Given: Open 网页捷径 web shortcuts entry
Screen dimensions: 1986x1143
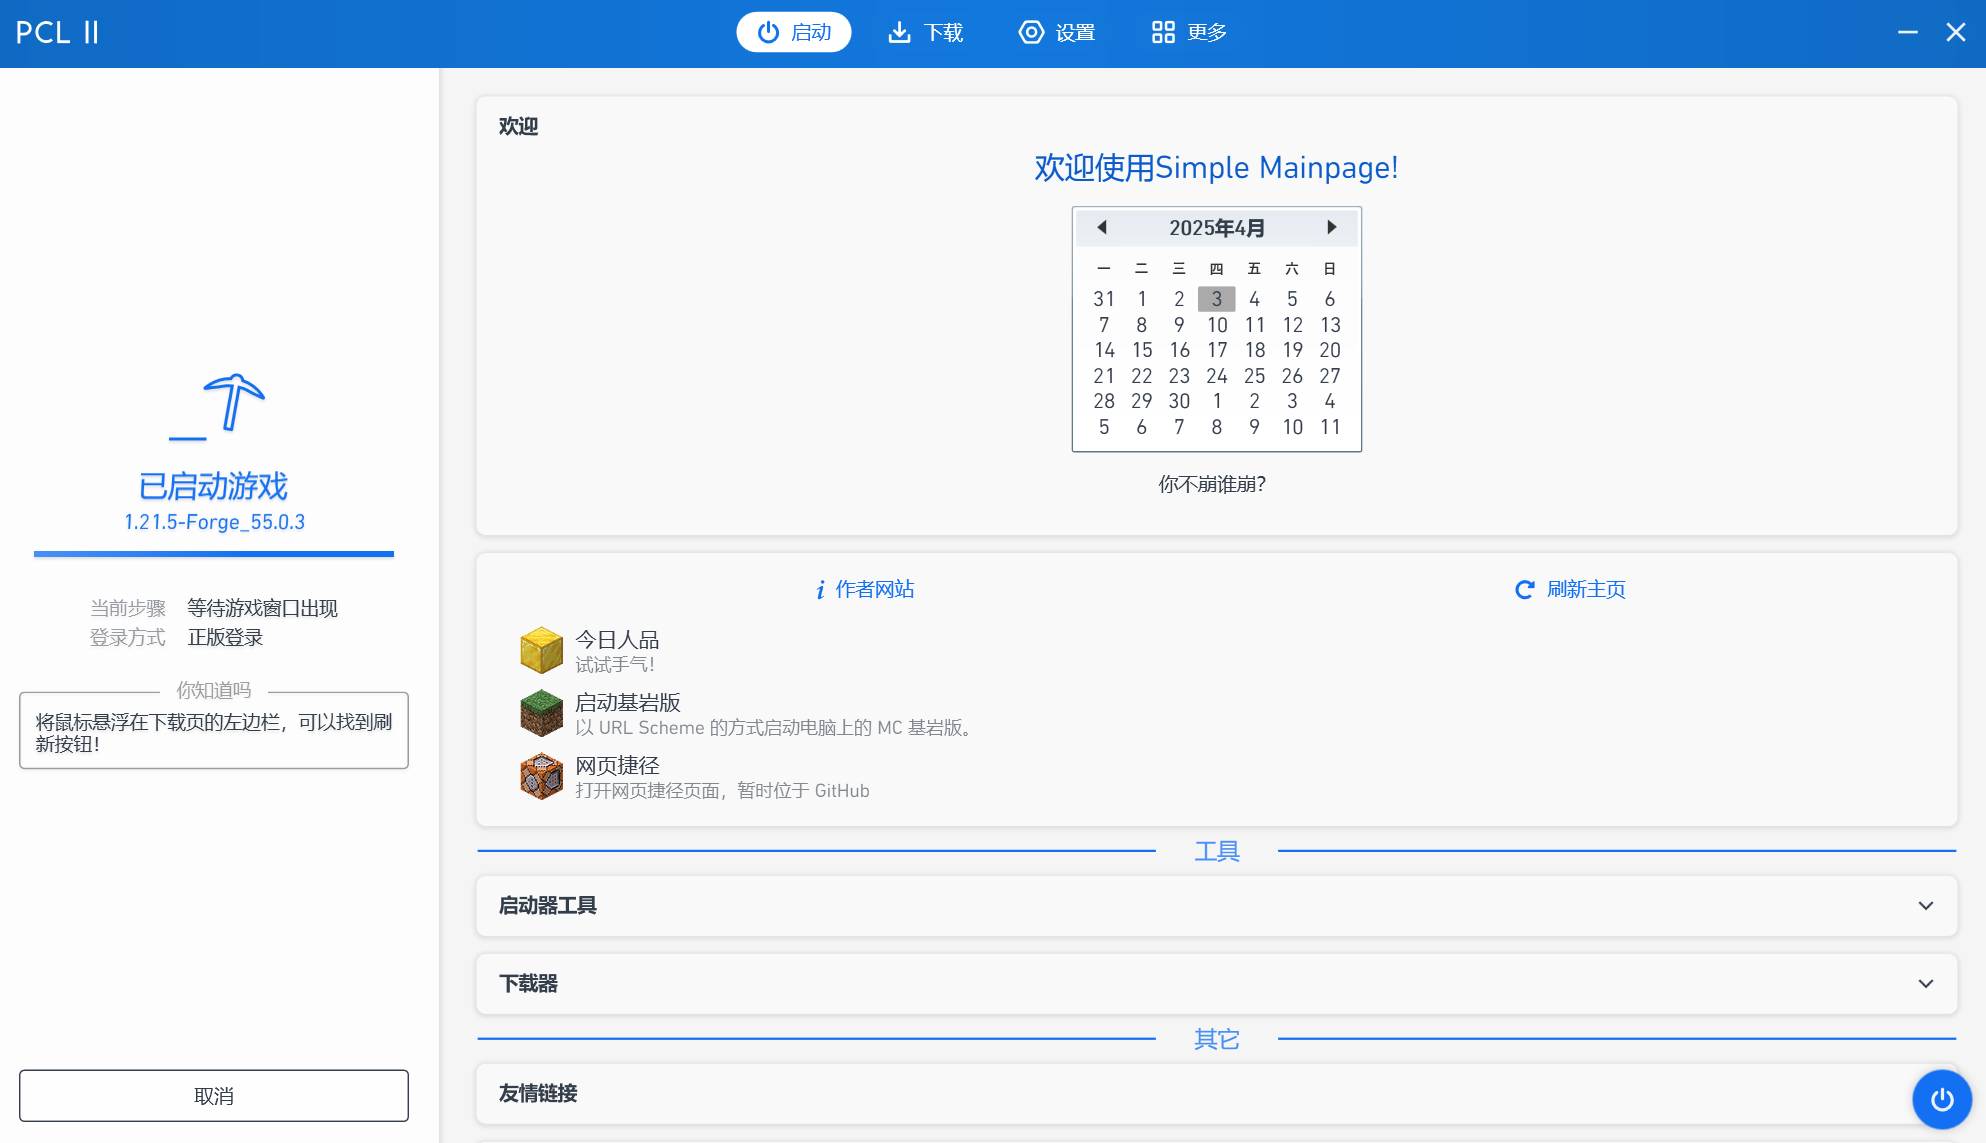Looking at the screenshot, I should point(1216,777).
